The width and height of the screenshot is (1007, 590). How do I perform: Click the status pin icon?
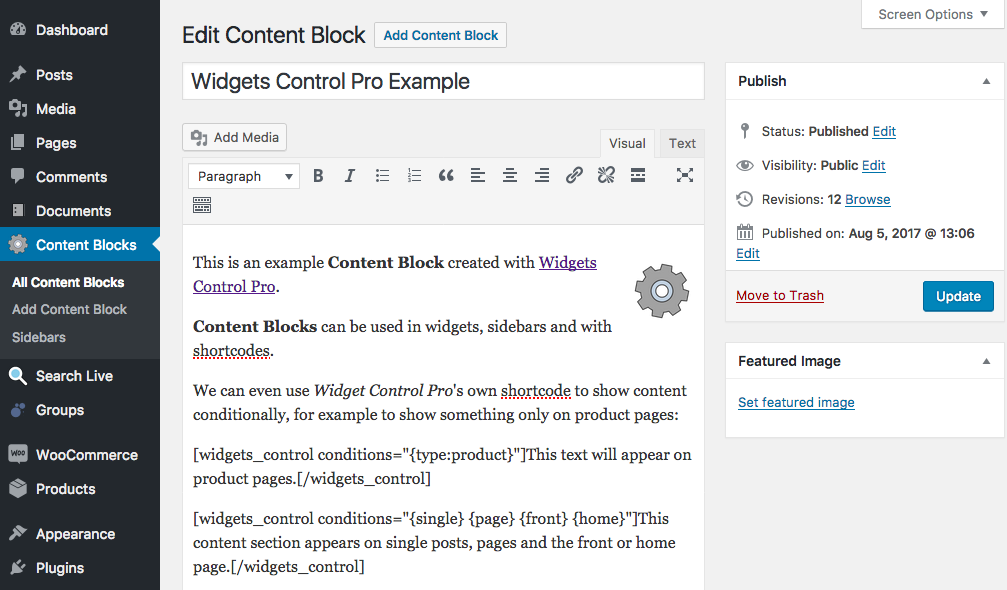[744, 131]
